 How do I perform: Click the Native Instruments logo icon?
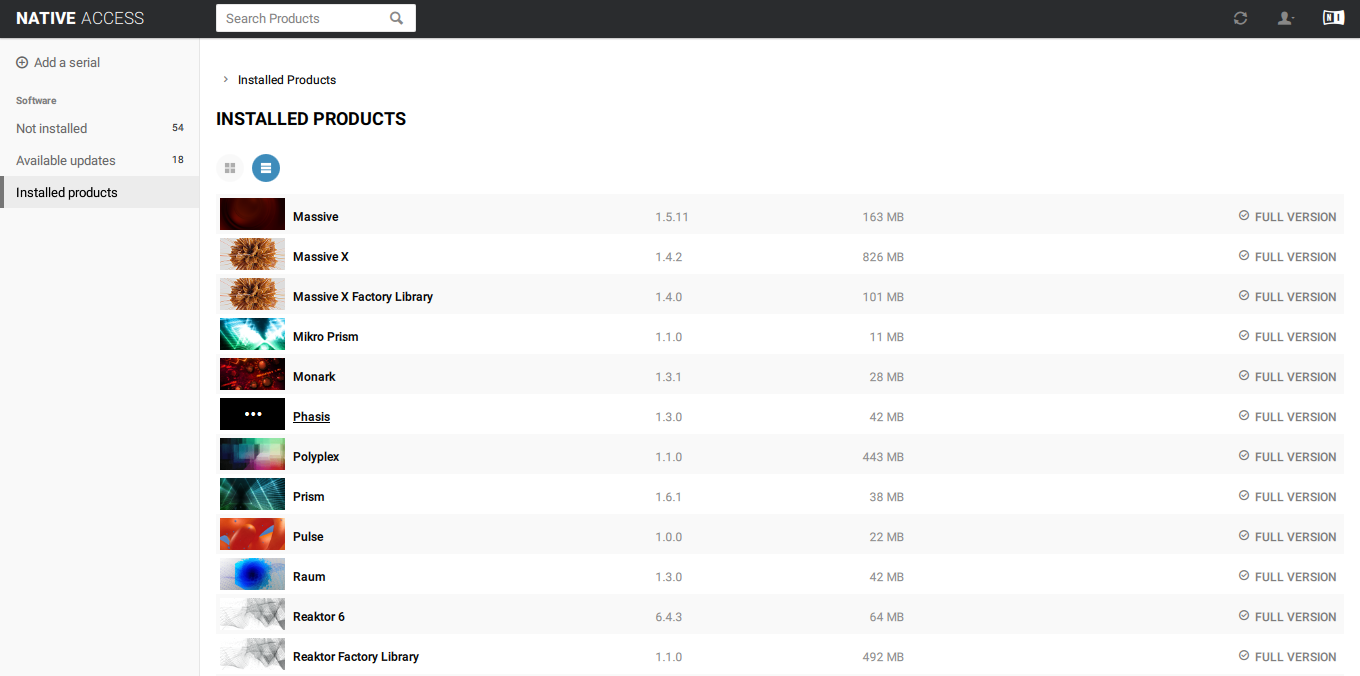(x=1333, y=18)
